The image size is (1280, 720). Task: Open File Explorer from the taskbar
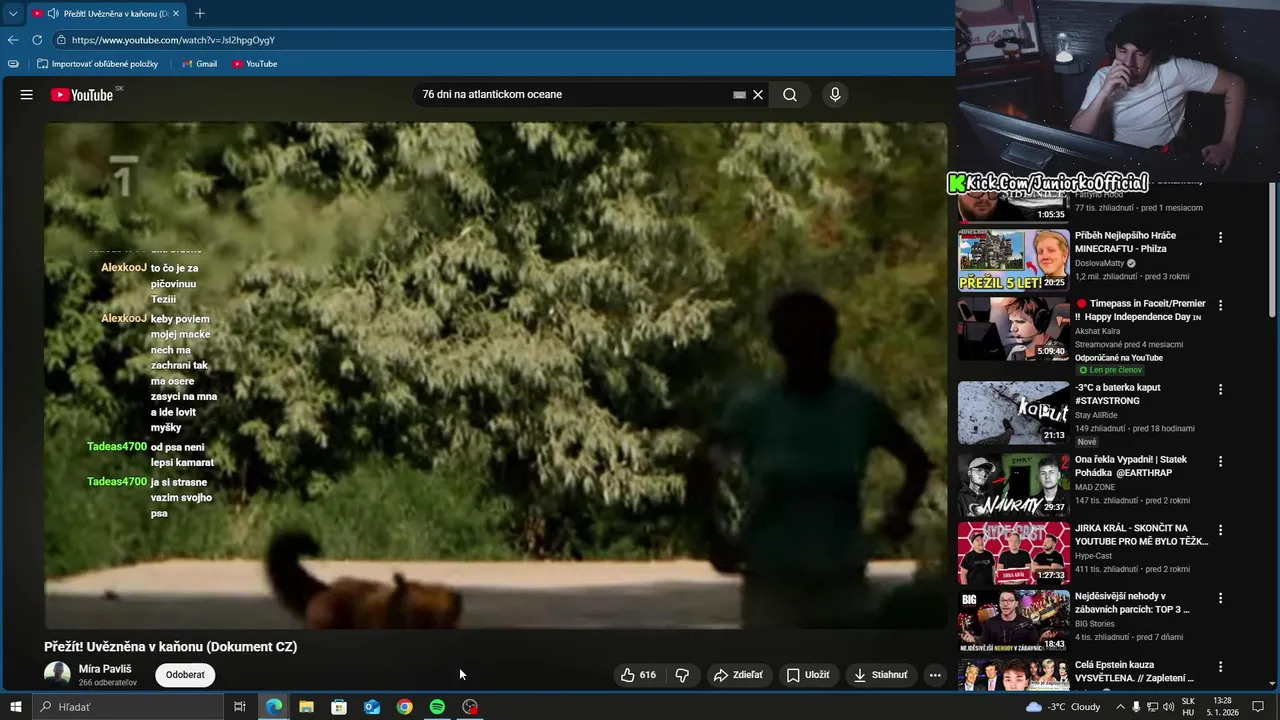pyautogui.click(x=306, y=707)
